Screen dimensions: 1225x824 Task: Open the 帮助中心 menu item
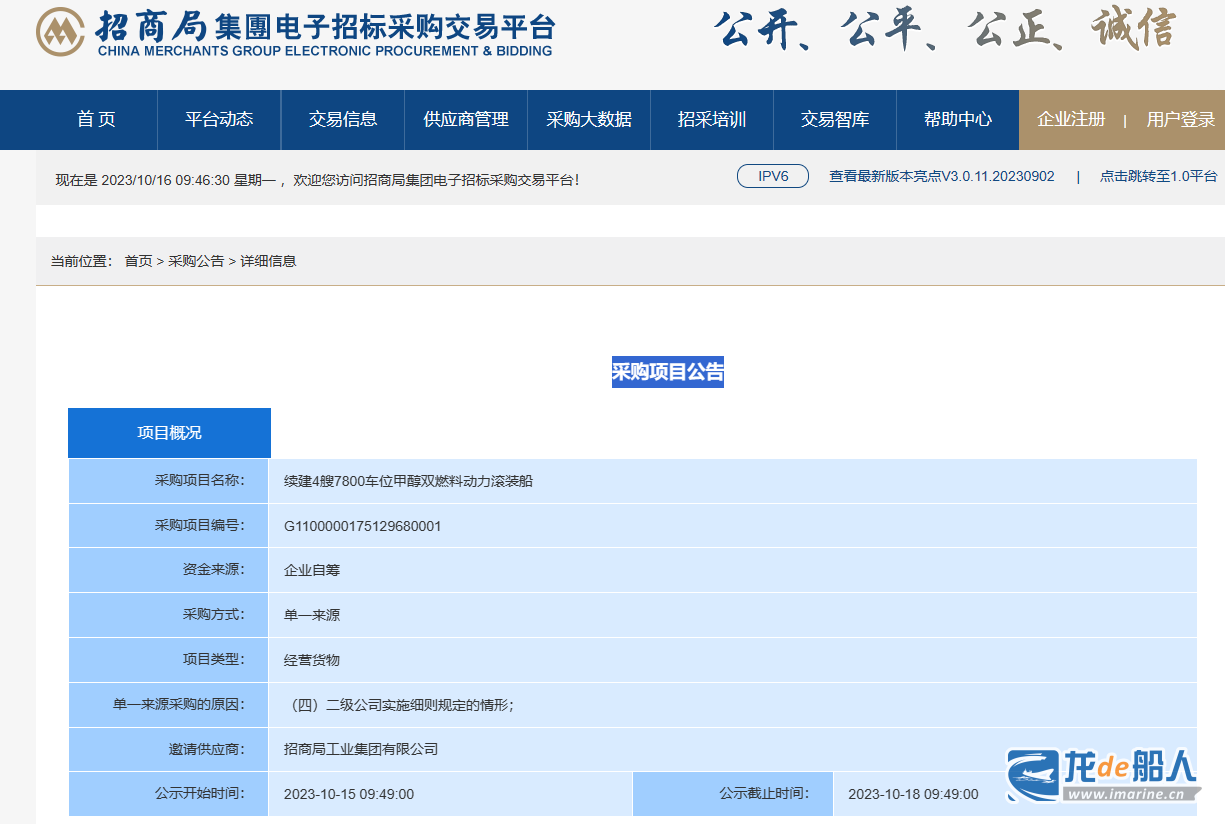pyautogui.click(x=958, y=120)
